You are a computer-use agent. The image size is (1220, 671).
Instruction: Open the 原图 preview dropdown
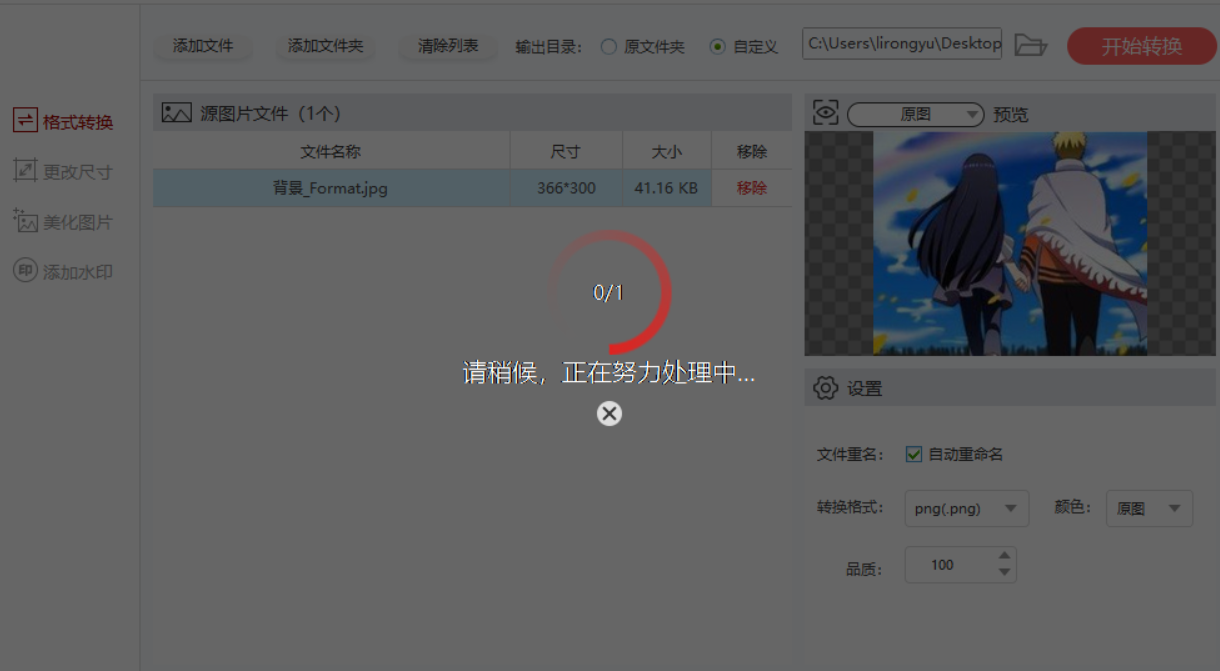[913, 114]
